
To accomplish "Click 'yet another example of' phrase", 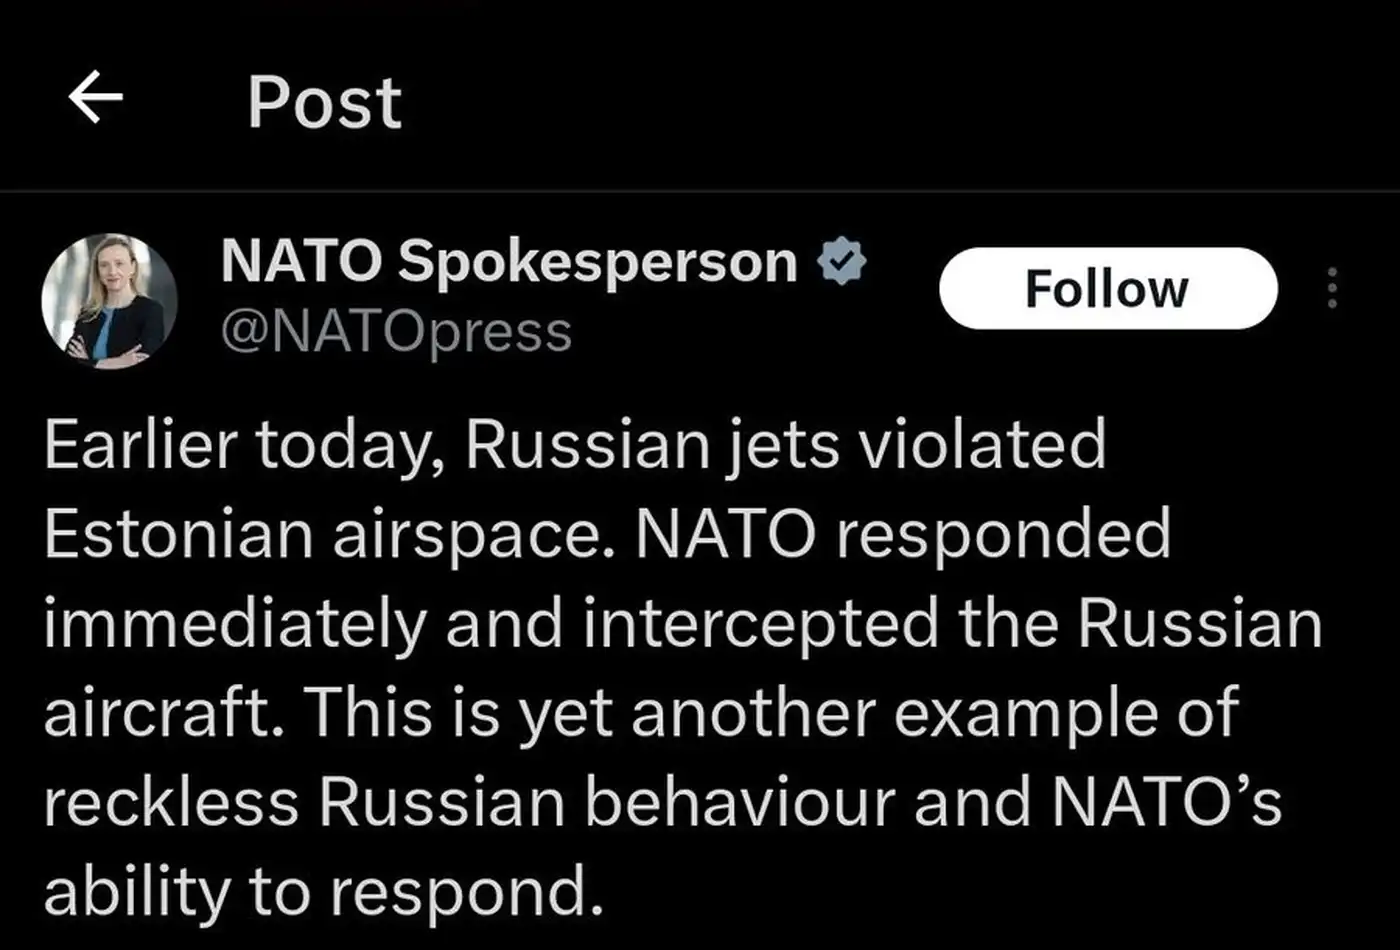I will (x=878, y=712).
